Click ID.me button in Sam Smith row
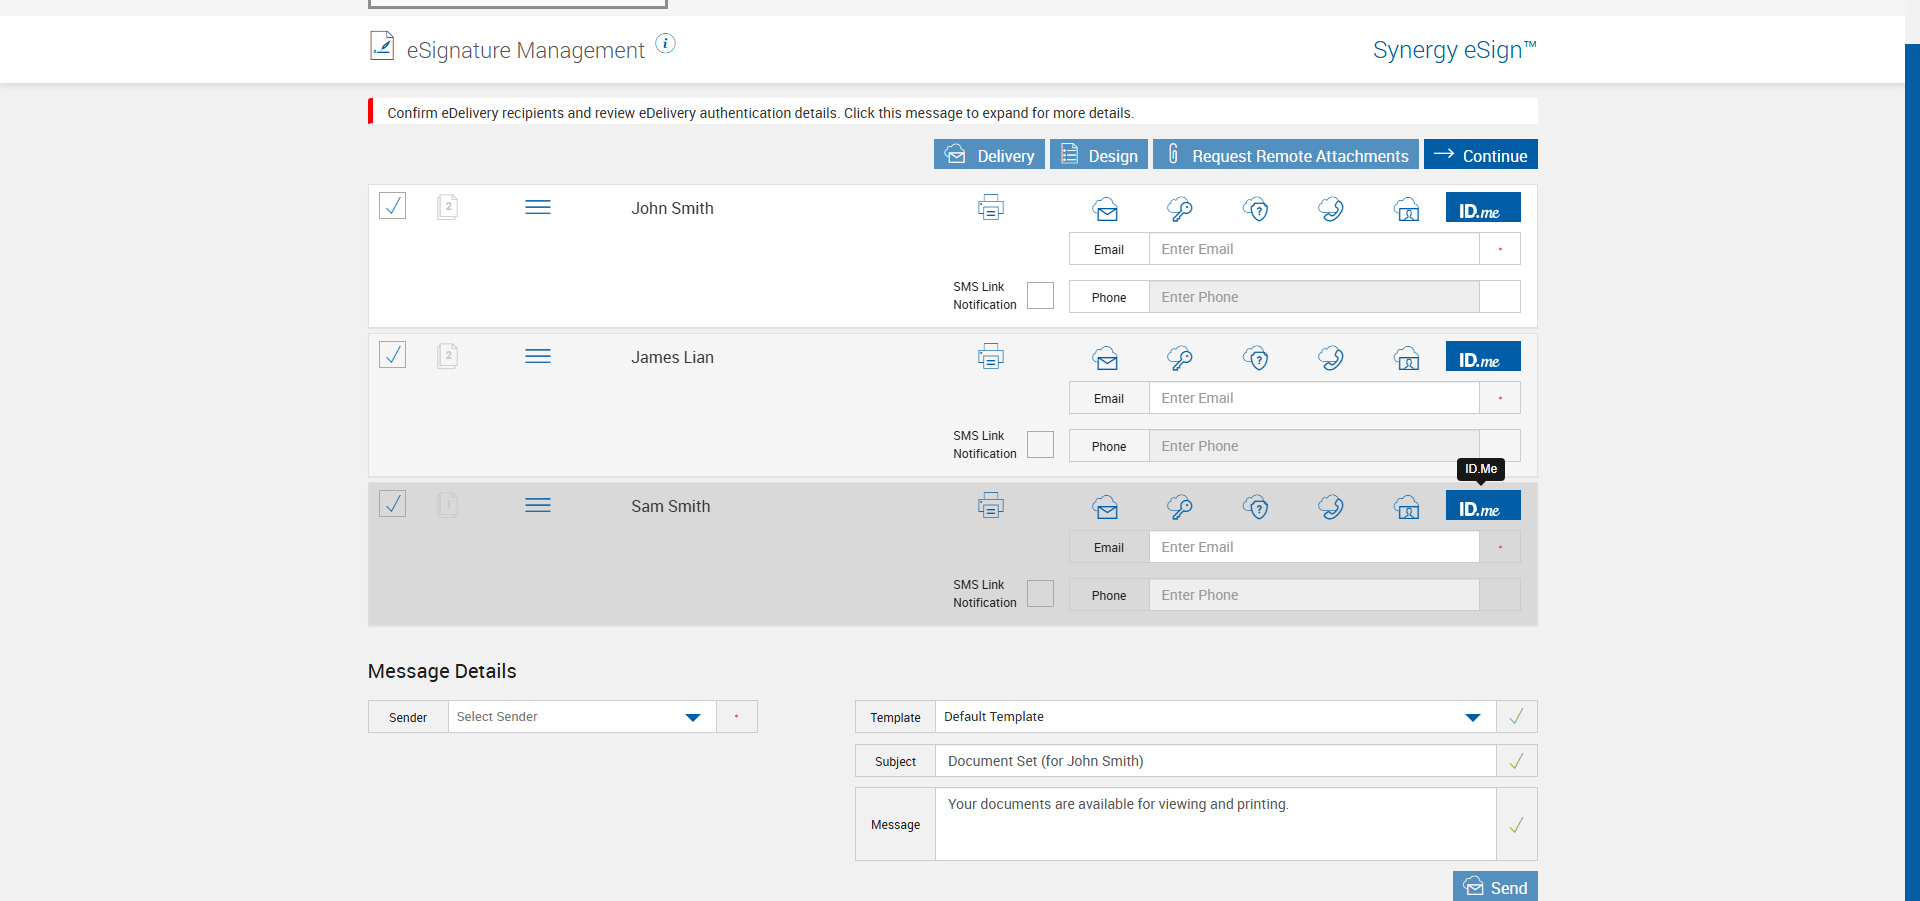The height and width of the screenshot is (901, 1920). (1482, 506)
